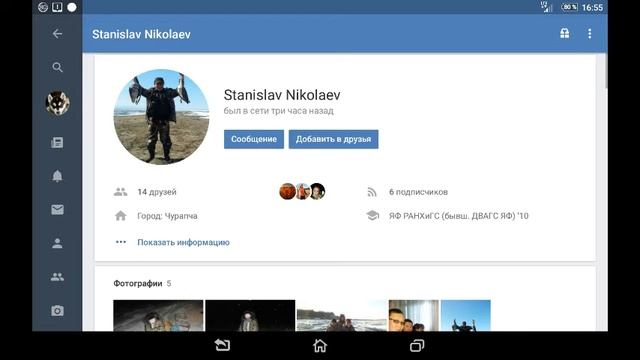Open the Фотографии 5 section header
The height and width of the screenshot is (360, 640).
[142, 283]
